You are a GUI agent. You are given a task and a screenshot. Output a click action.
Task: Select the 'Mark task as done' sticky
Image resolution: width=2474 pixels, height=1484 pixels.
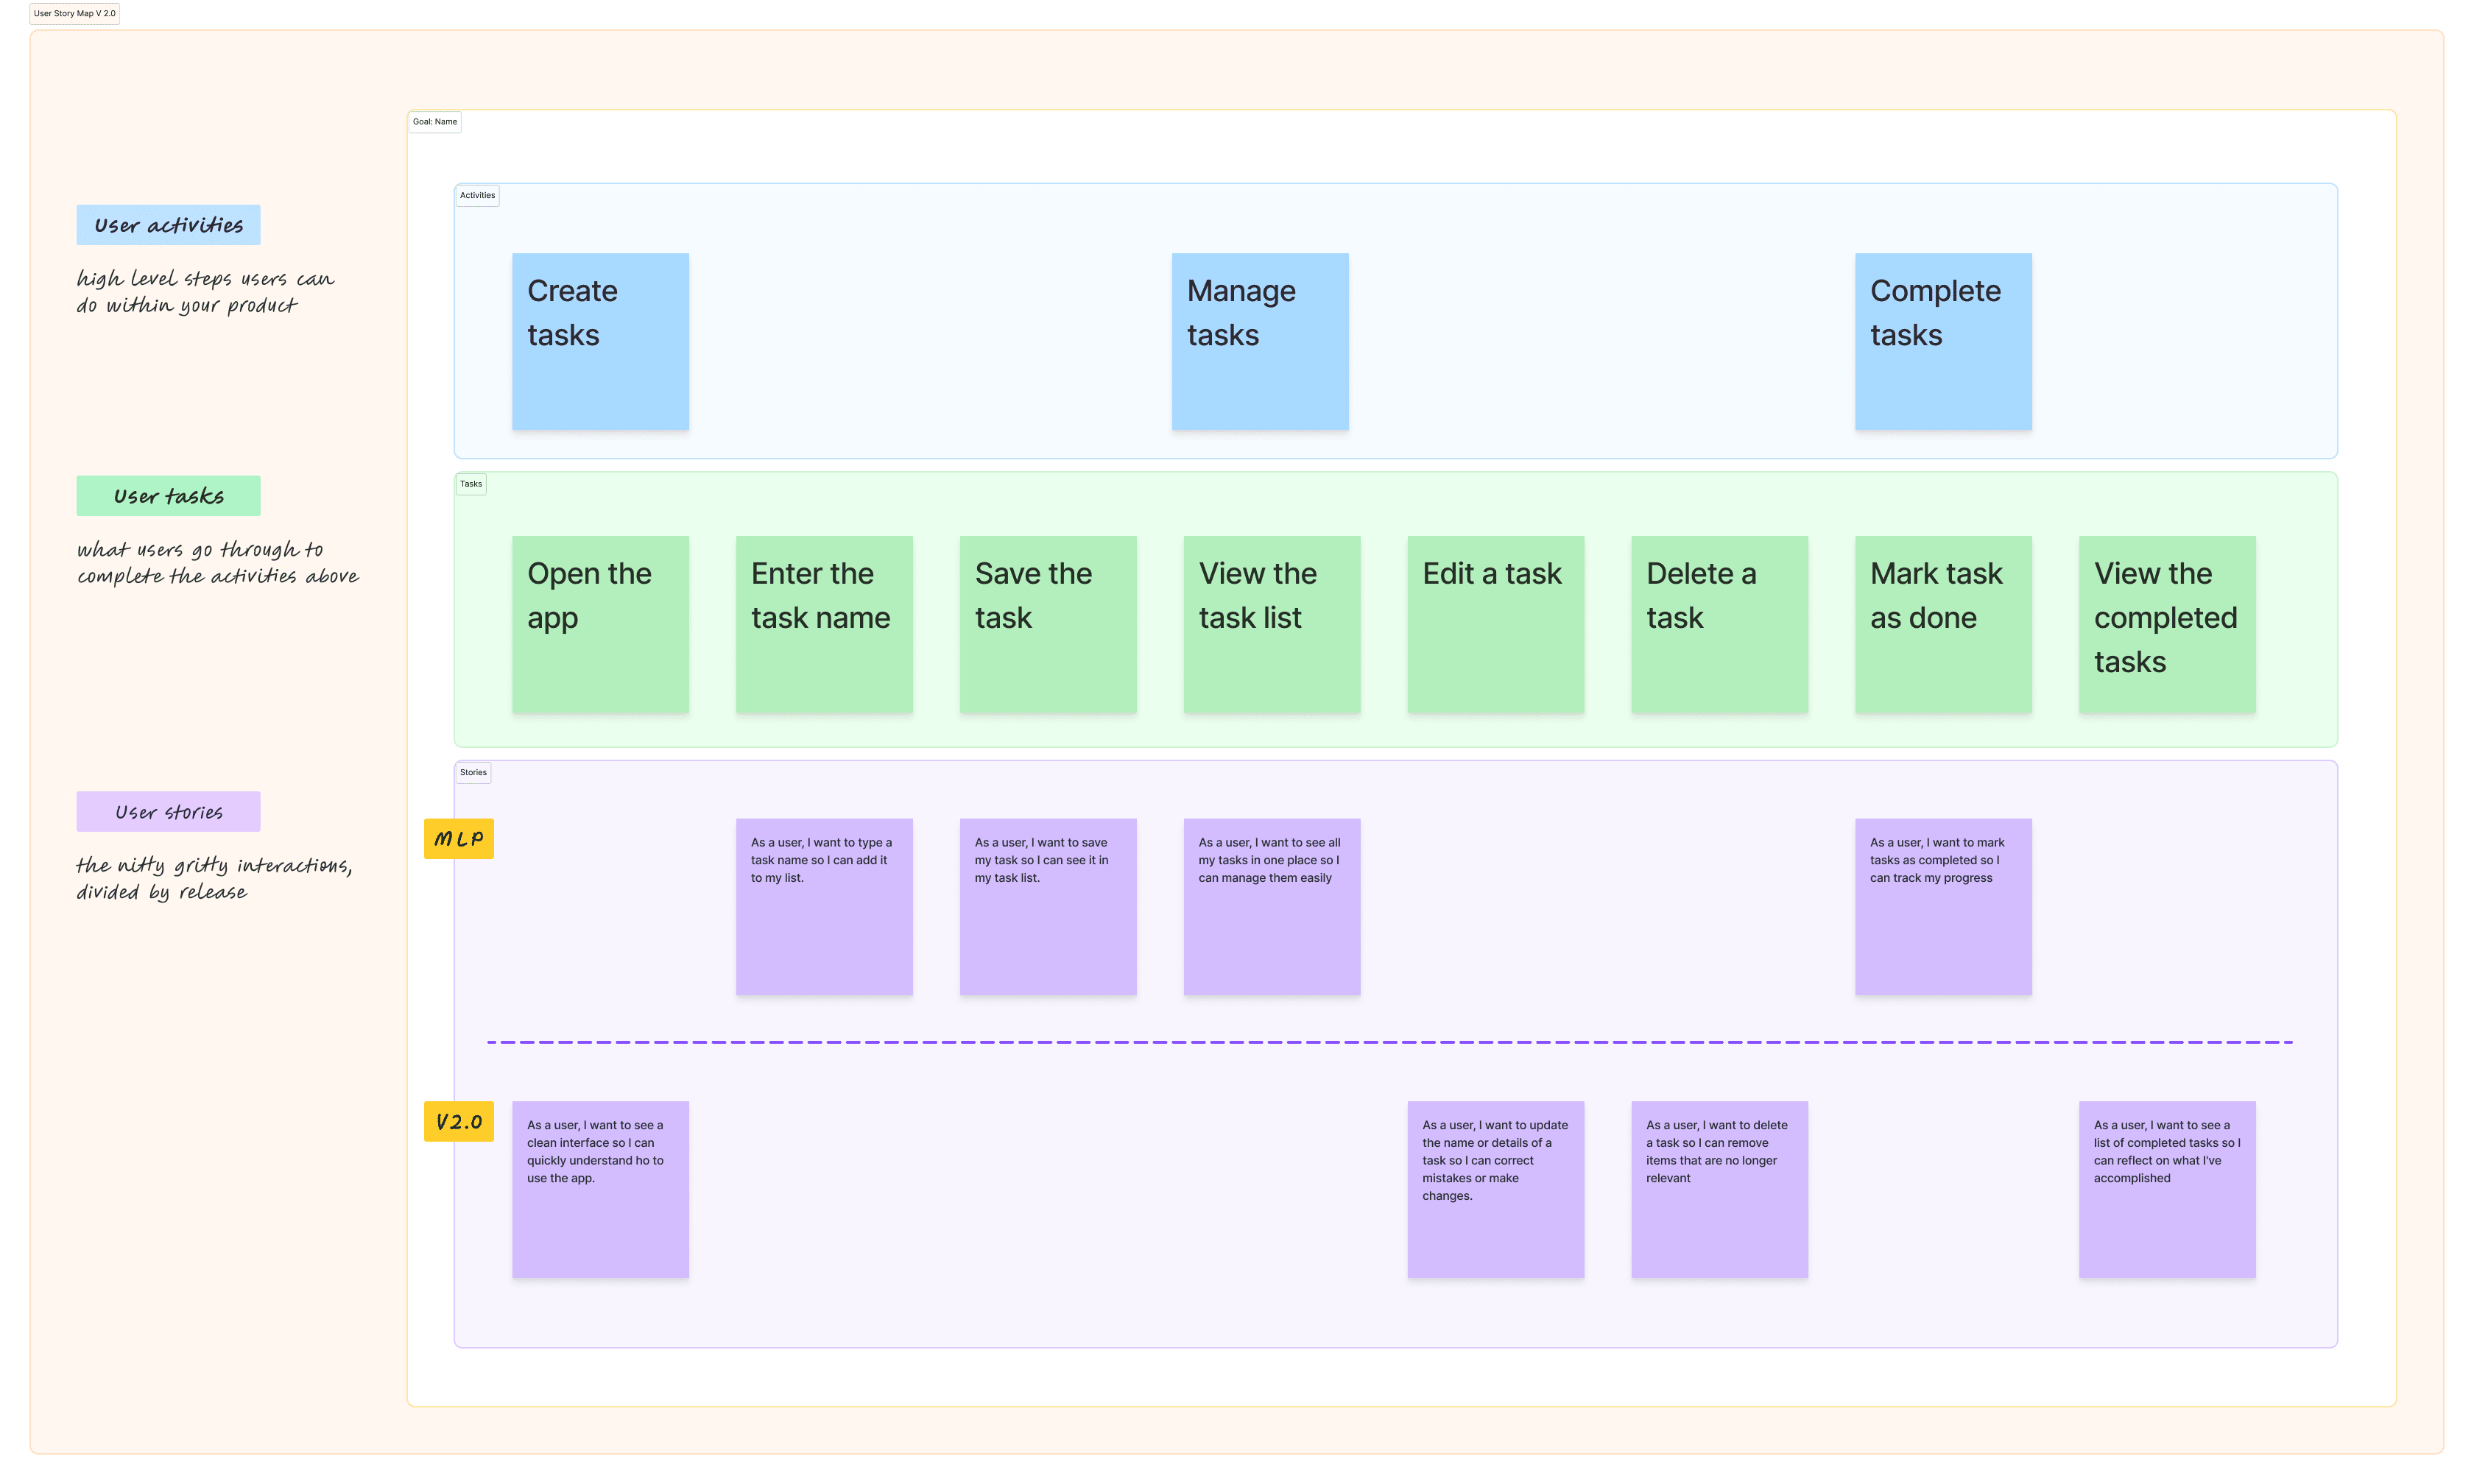point(1943,624)
